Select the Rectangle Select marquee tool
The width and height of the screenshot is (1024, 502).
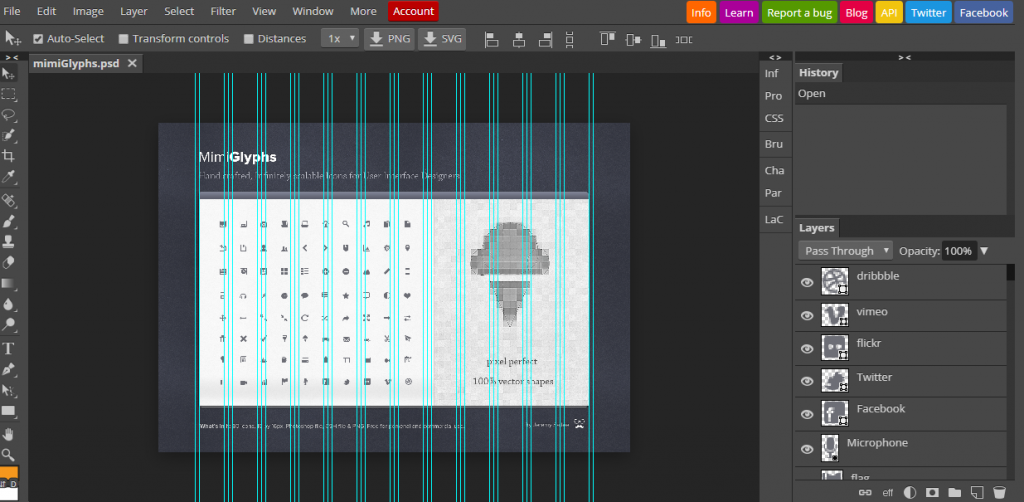(x=8, y=94)
